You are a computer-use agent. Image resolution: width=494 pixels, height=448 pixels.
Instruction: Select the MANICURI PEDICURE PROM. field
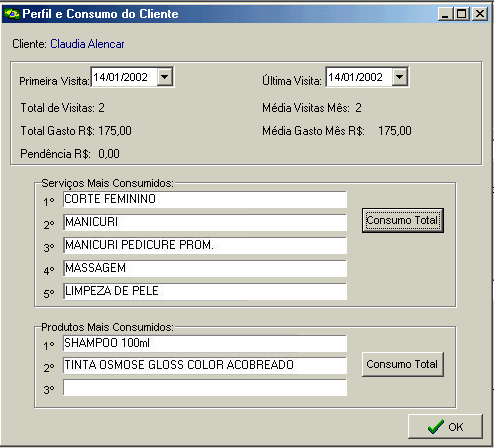click(205, 245)
